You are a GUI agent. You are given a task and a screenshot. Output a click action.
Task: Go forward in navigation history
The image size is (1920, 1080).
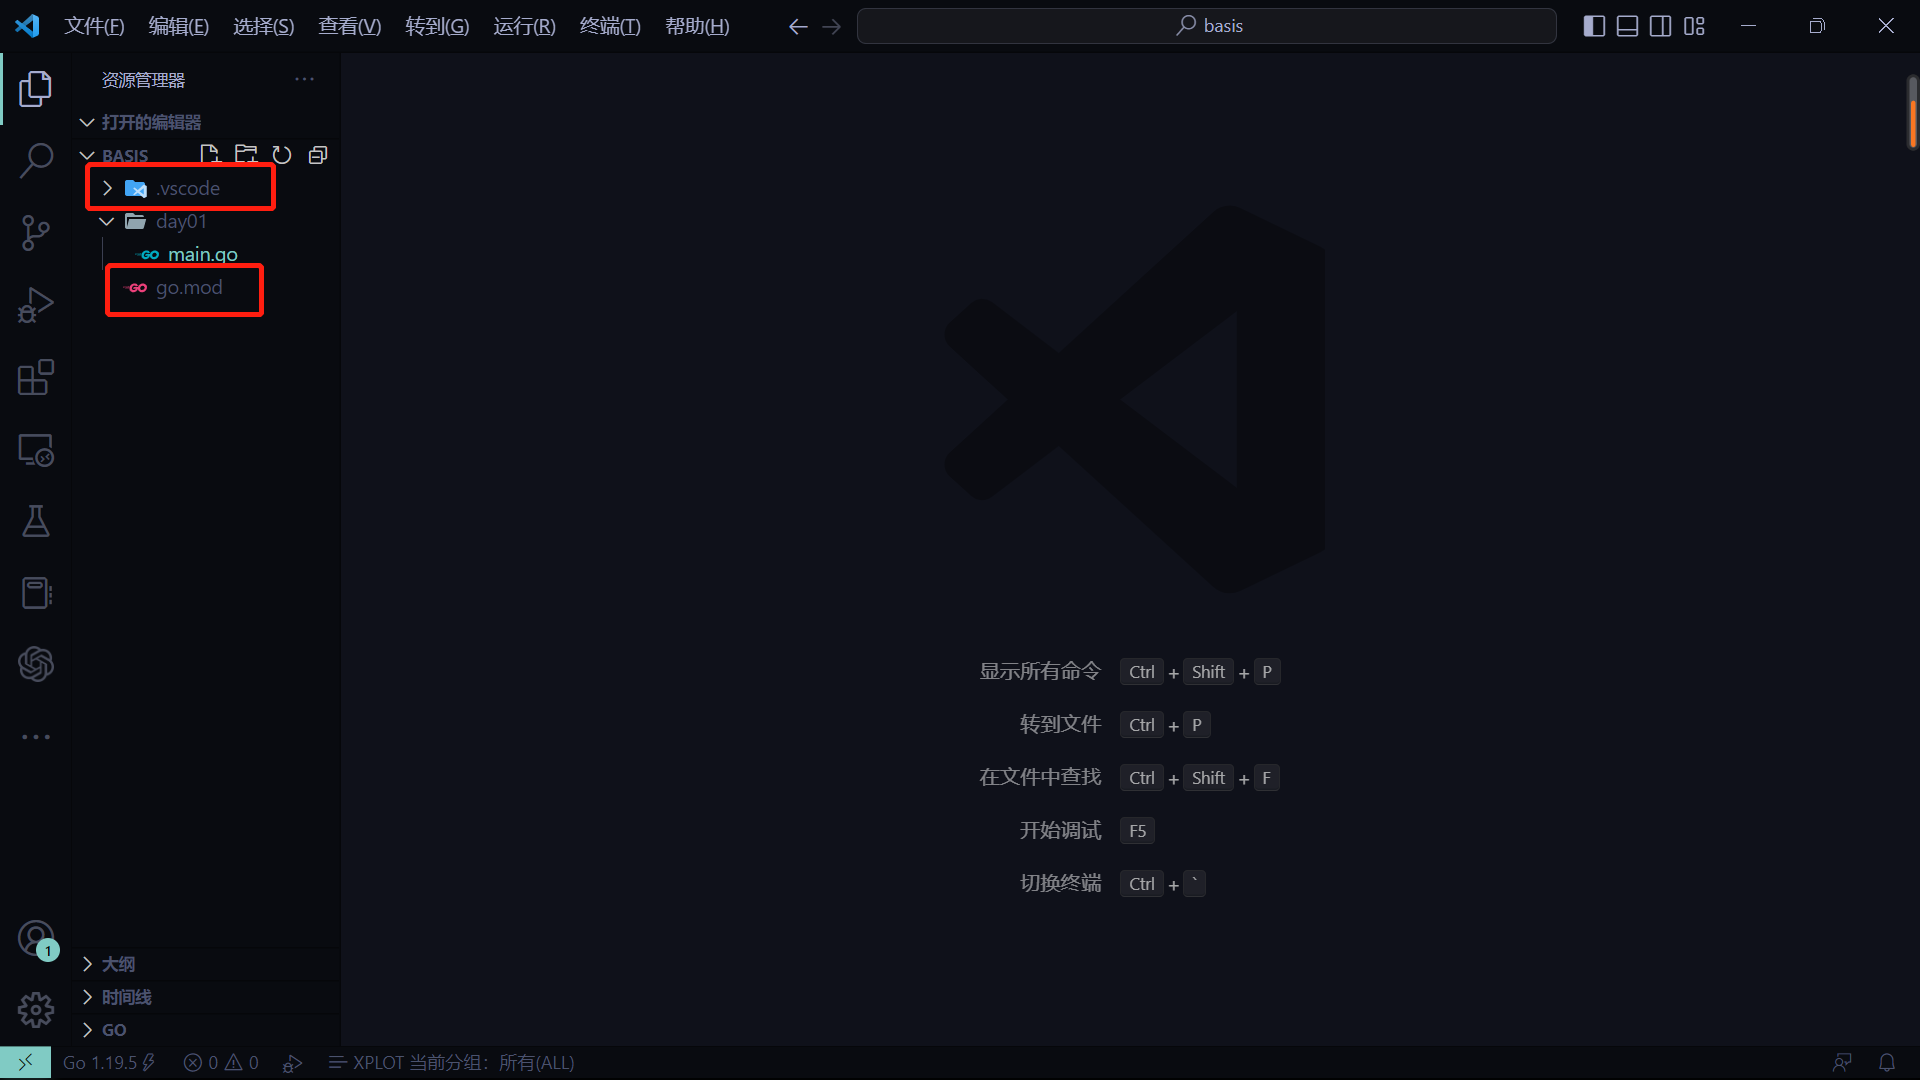[832, 26]
